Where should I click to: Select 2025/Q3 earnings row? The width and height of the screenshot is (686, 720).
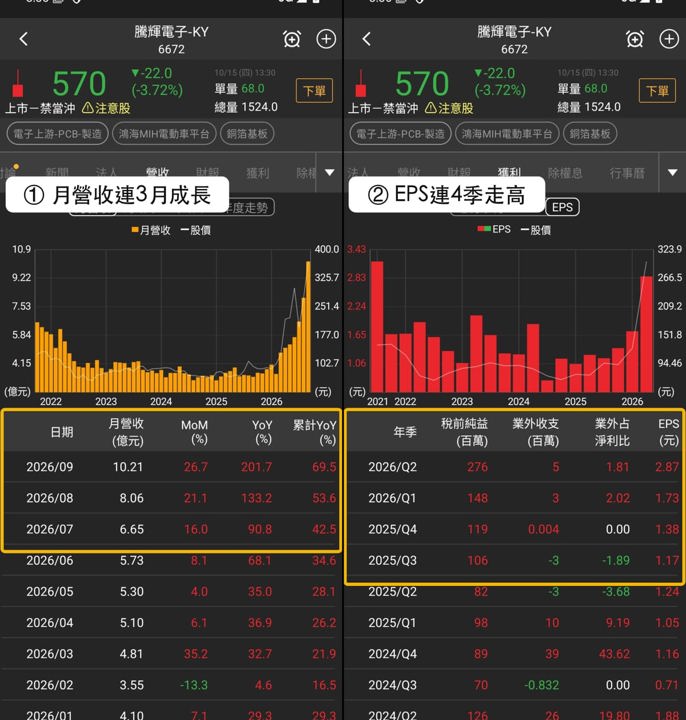(514, 560)
